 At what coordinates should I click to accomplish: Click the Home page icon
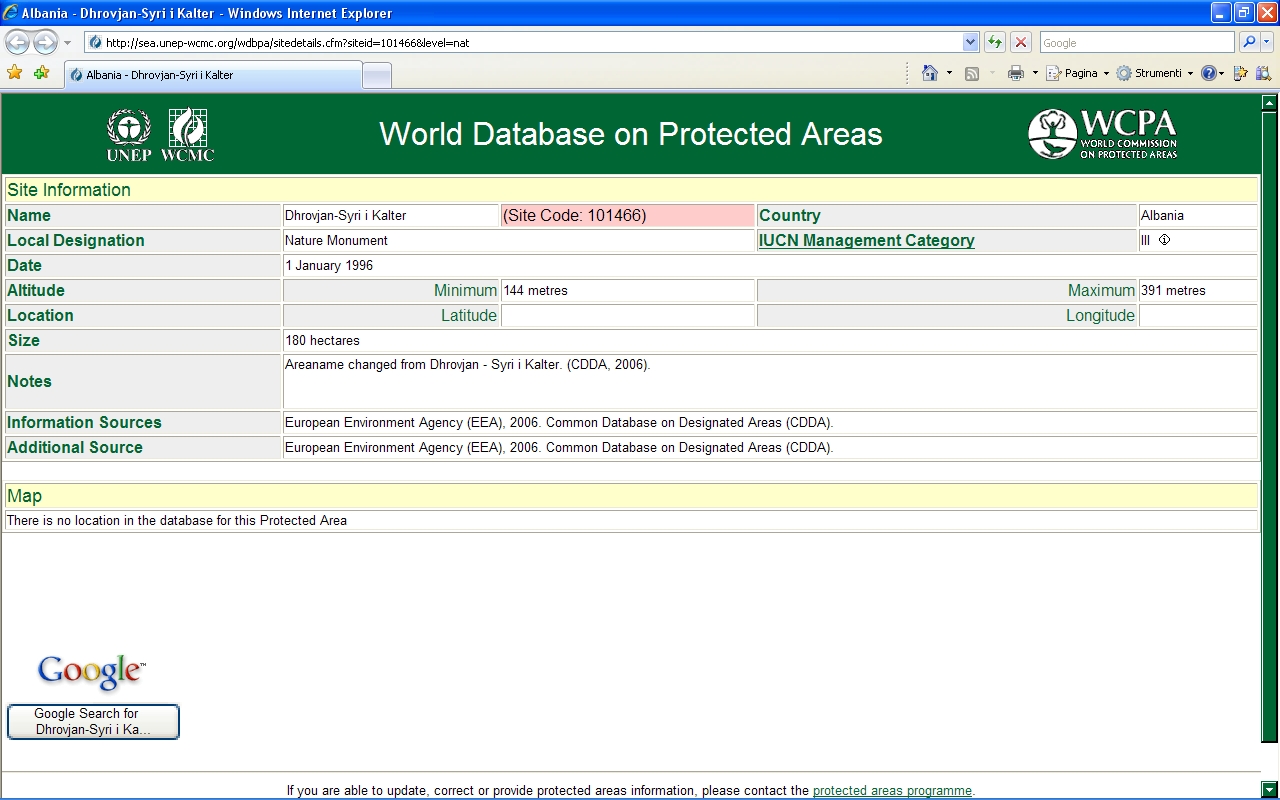930,73
